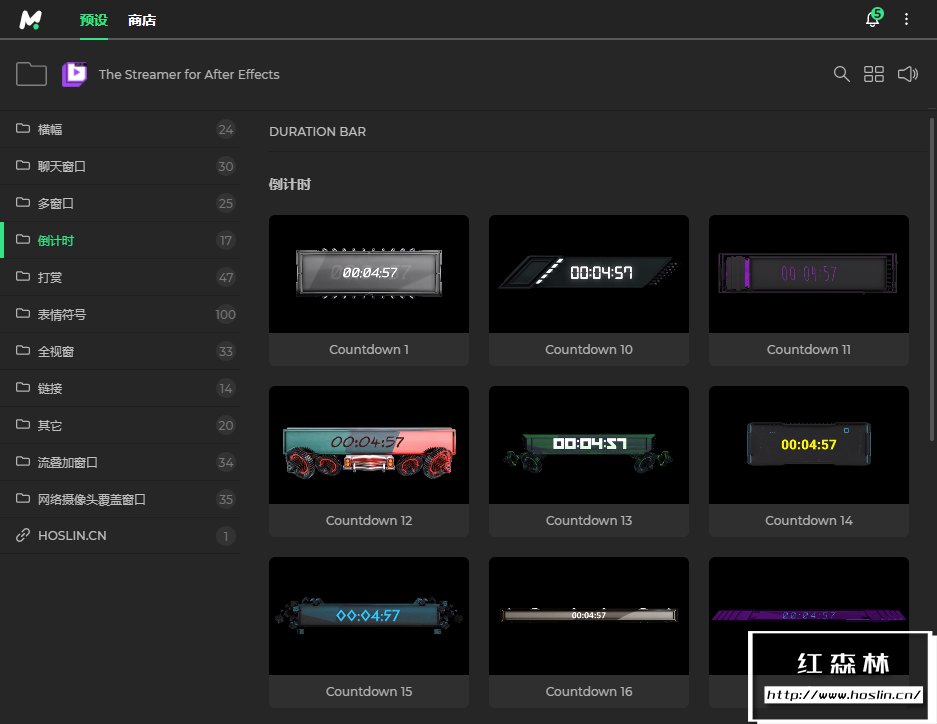
Task: Click the Motion Bro logo icon
Action: click(30, 19)
